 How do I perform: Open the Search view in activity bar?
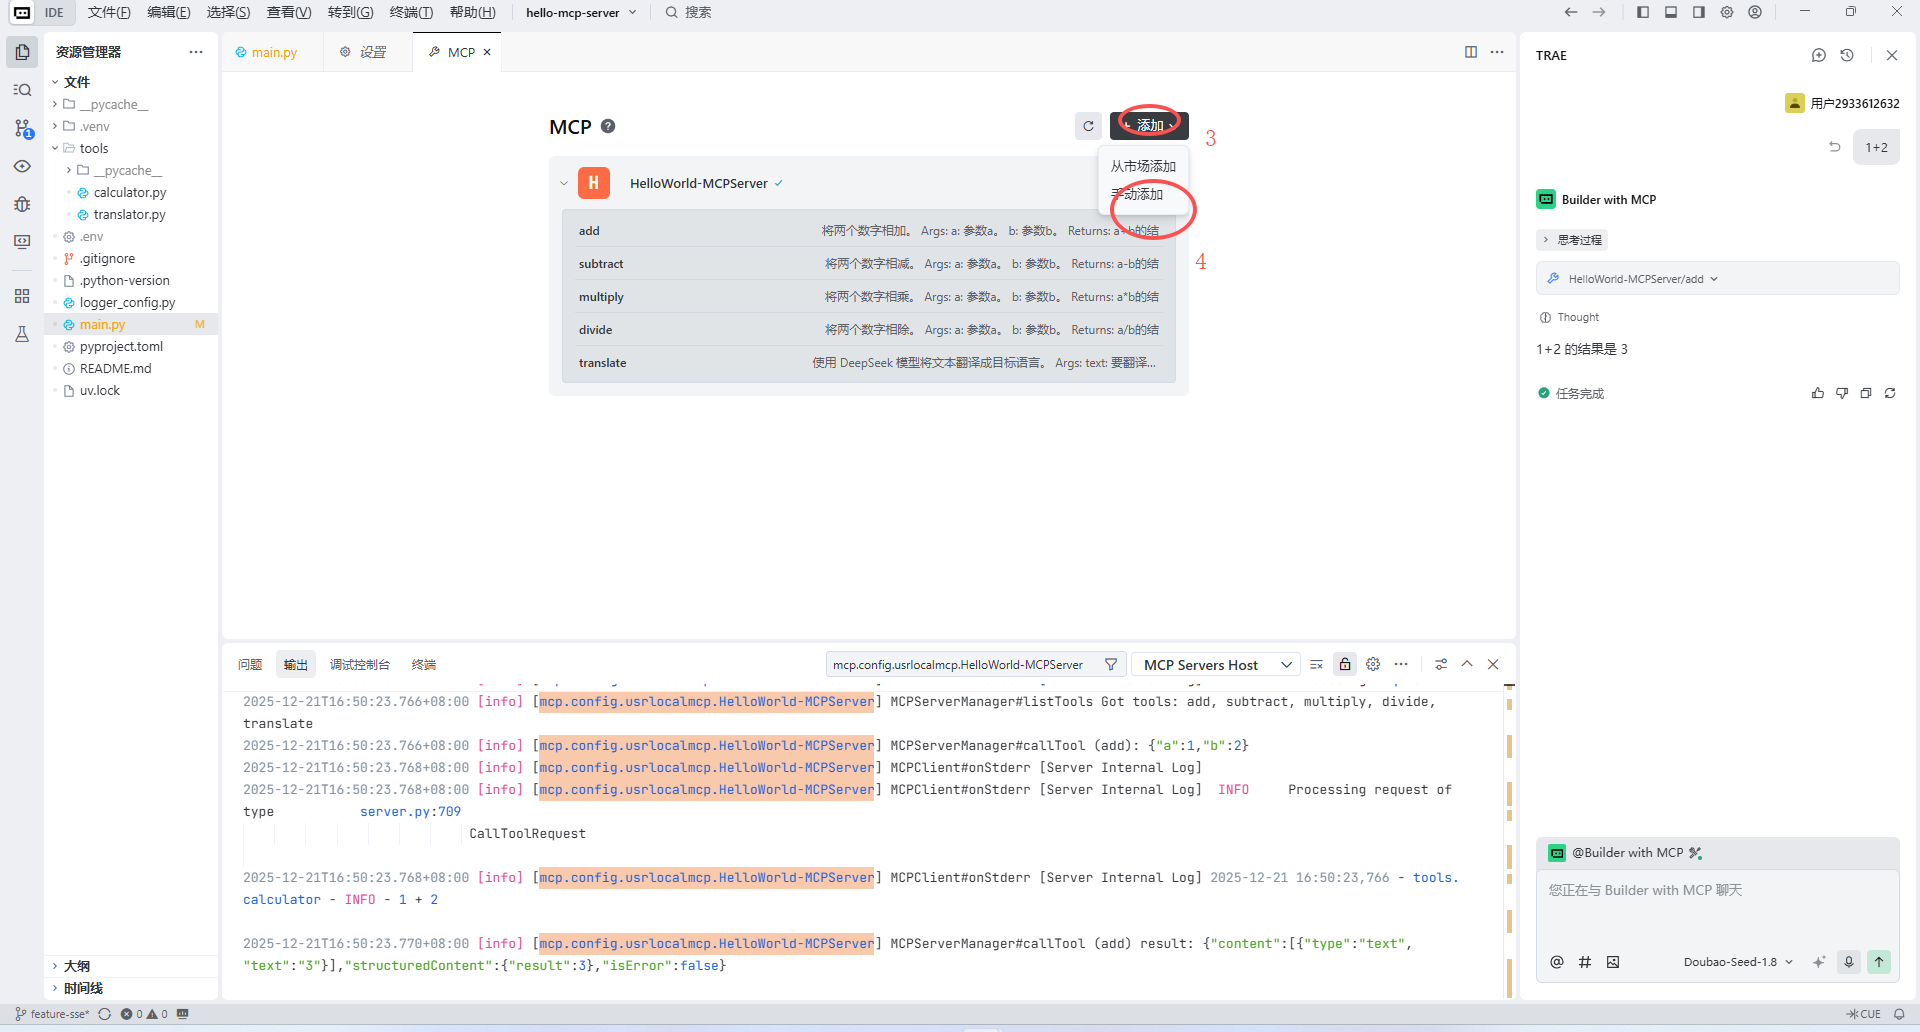pyautogui.click(x=22, y=90)
